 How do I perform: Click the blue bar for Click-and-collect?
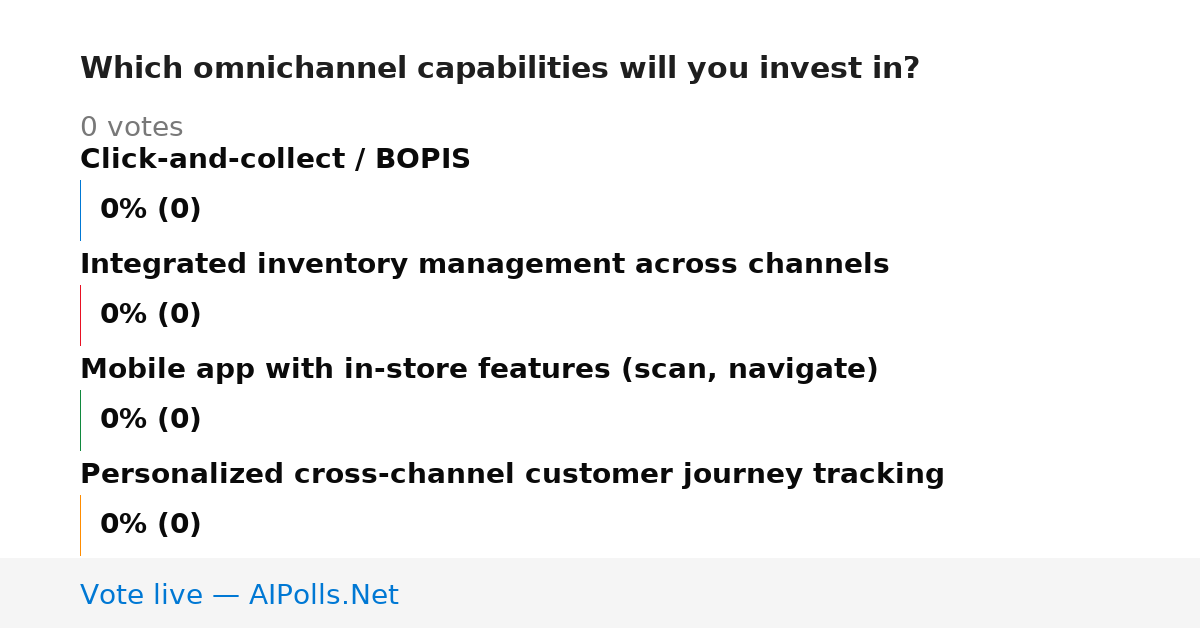pyautogui.click(x=80, y=210)
